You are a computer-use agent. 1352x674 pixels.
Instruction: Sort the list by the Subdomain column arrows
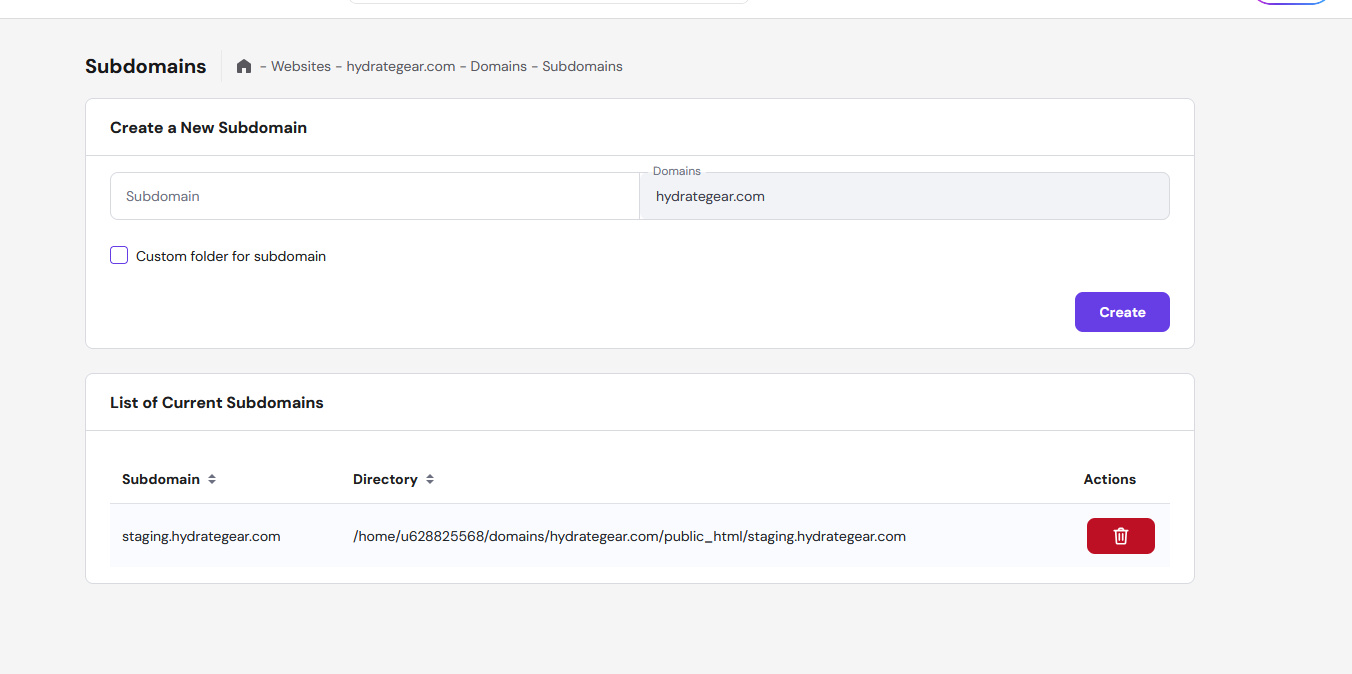212,480
